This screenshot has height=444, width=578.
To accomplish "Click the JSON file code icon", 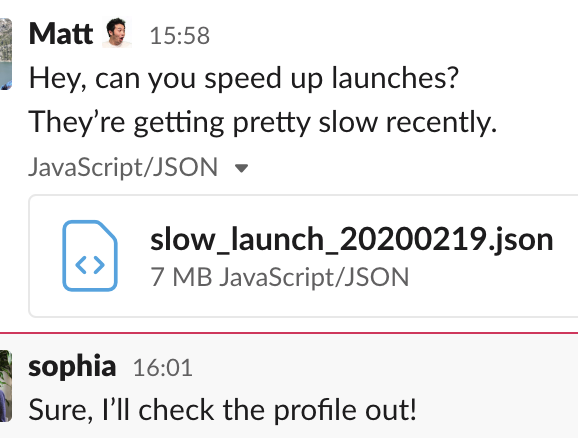I will point(90,256).
